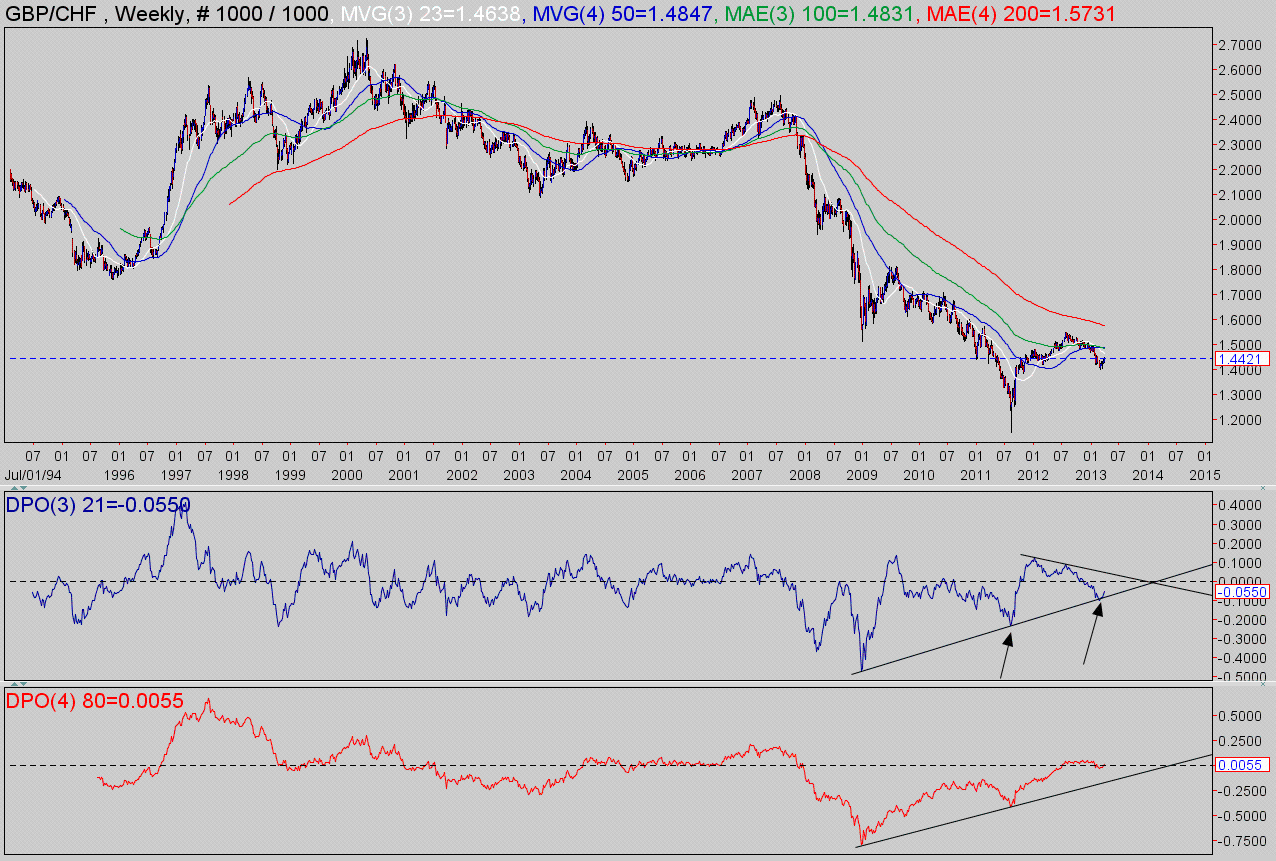Close the DPO(4) indicator pane with its x icon
Screen dimensions: 1276x861
click(x=1263, y=684)
